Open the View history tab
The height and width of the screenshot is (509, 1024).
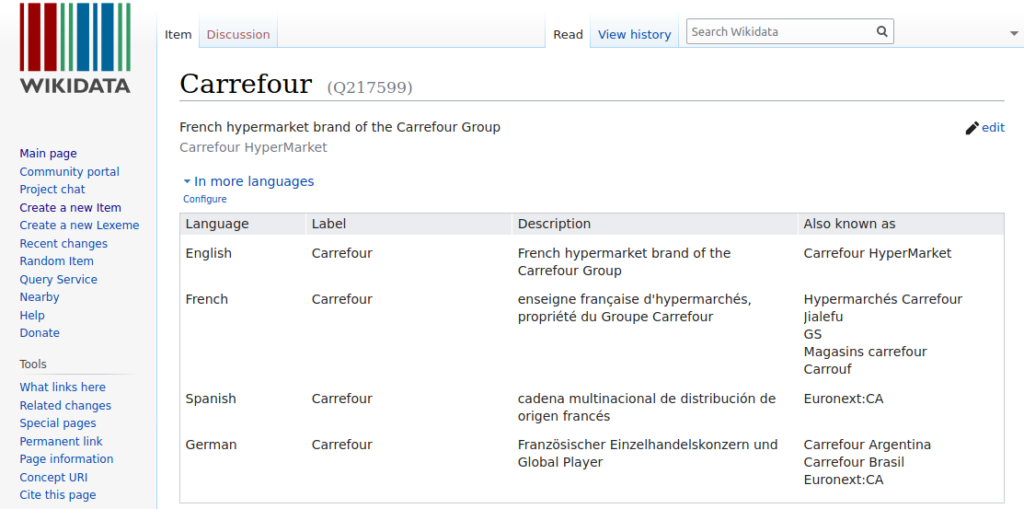(634, 35)
